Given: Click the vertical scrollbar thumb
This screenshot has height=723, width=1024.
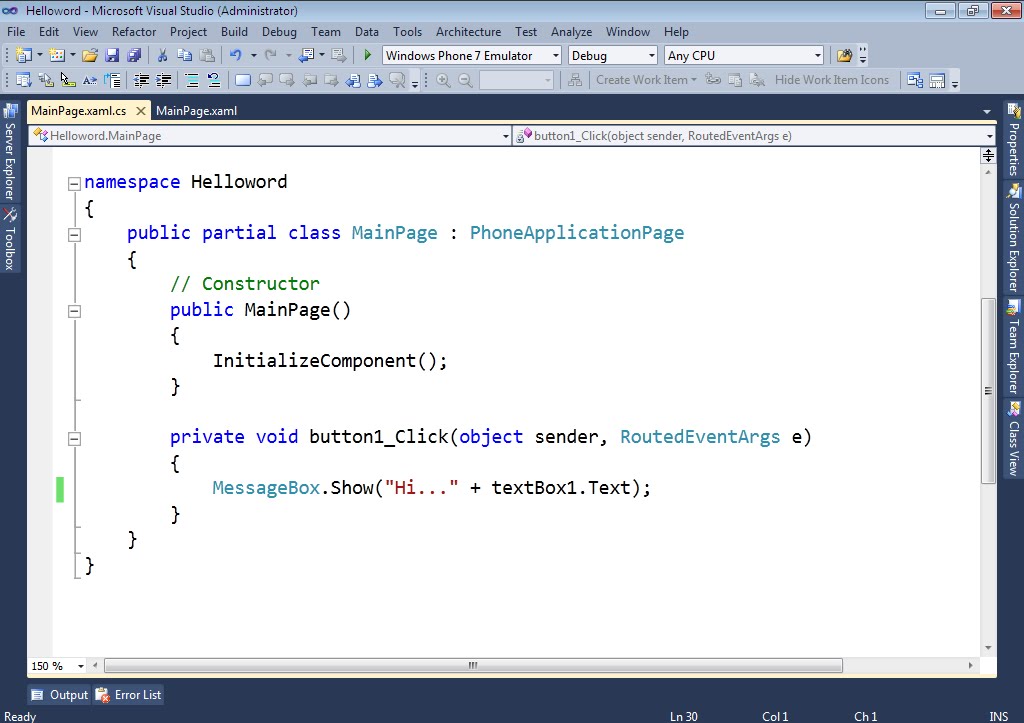Looking at the screenshot, I should 988,391.
